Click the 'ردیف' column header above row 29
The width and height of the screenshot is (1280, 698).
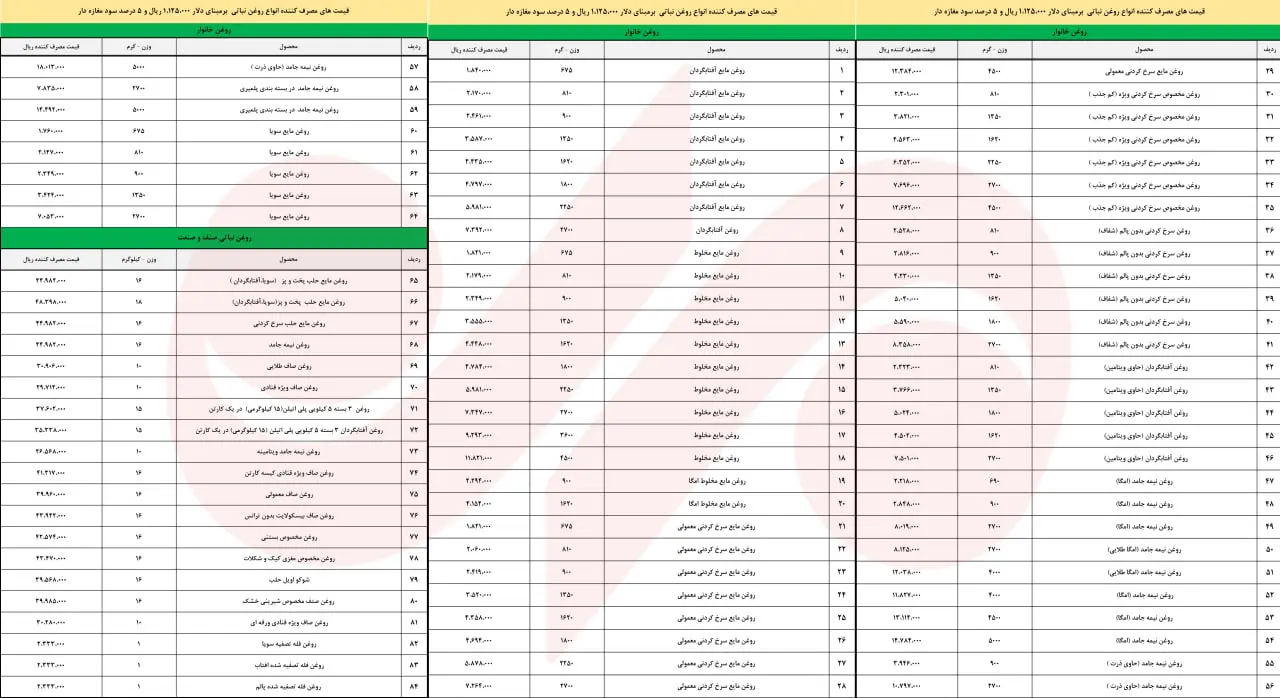[1268, 49]
